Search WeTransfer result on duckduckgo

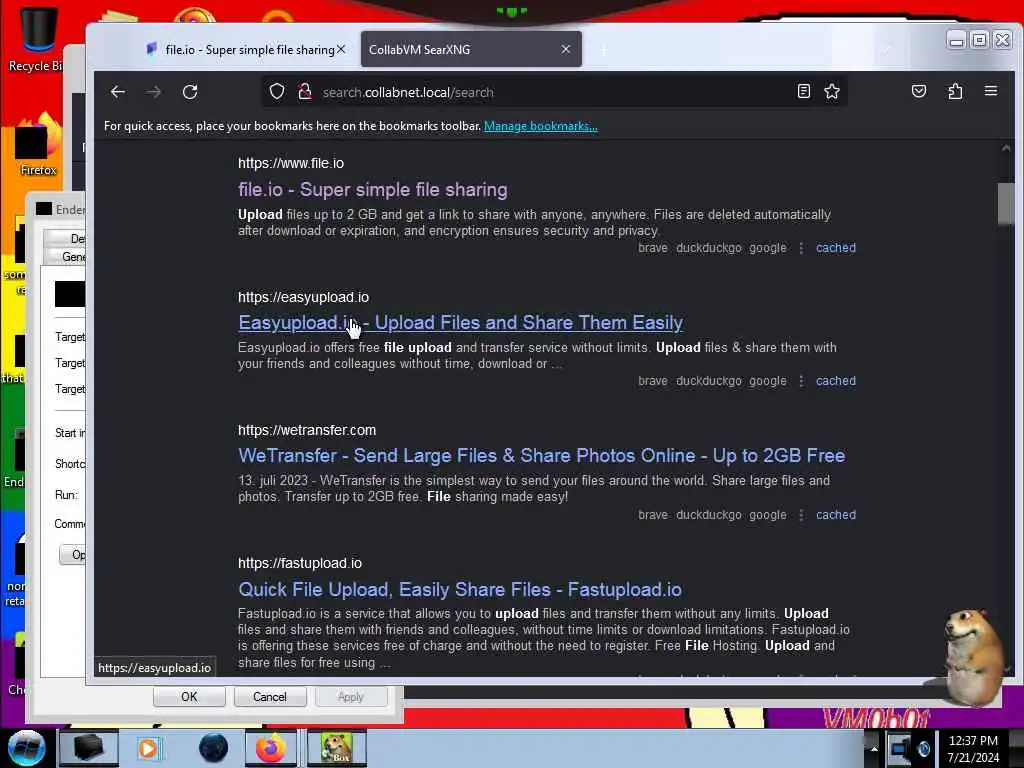tap(709, 515)
